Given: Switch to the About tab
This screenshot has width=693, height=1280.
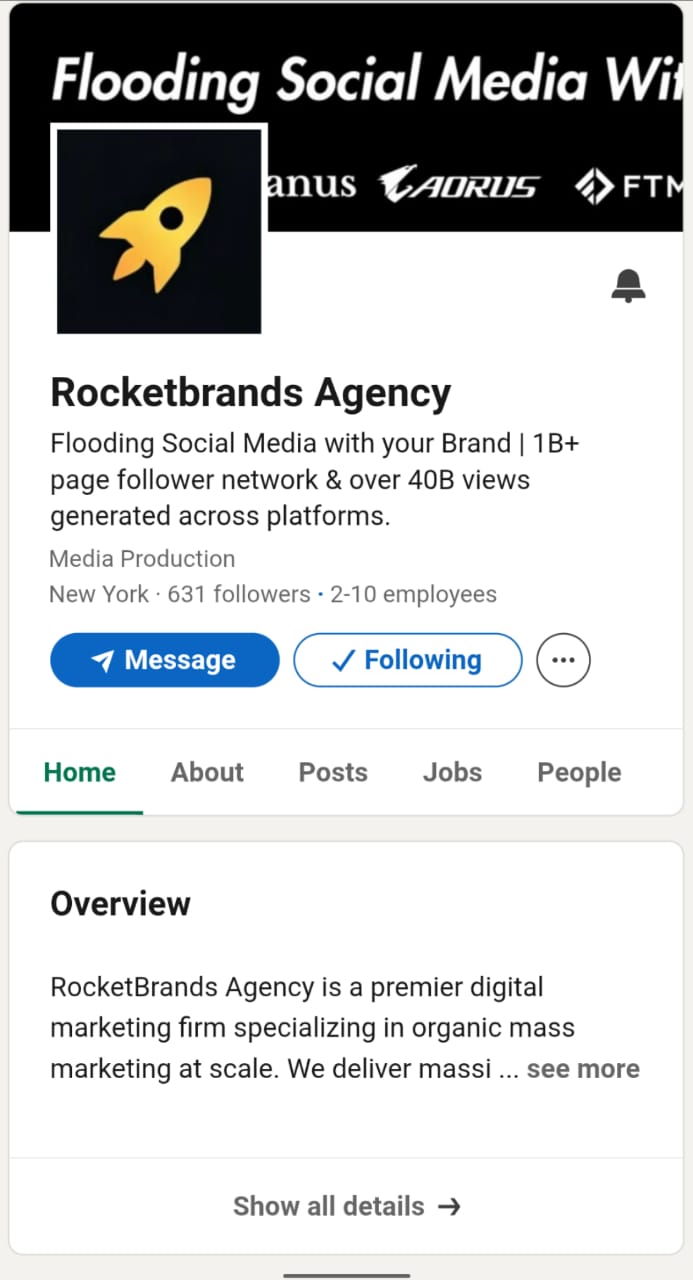Looking at the screenshot, I should [207, 772].
